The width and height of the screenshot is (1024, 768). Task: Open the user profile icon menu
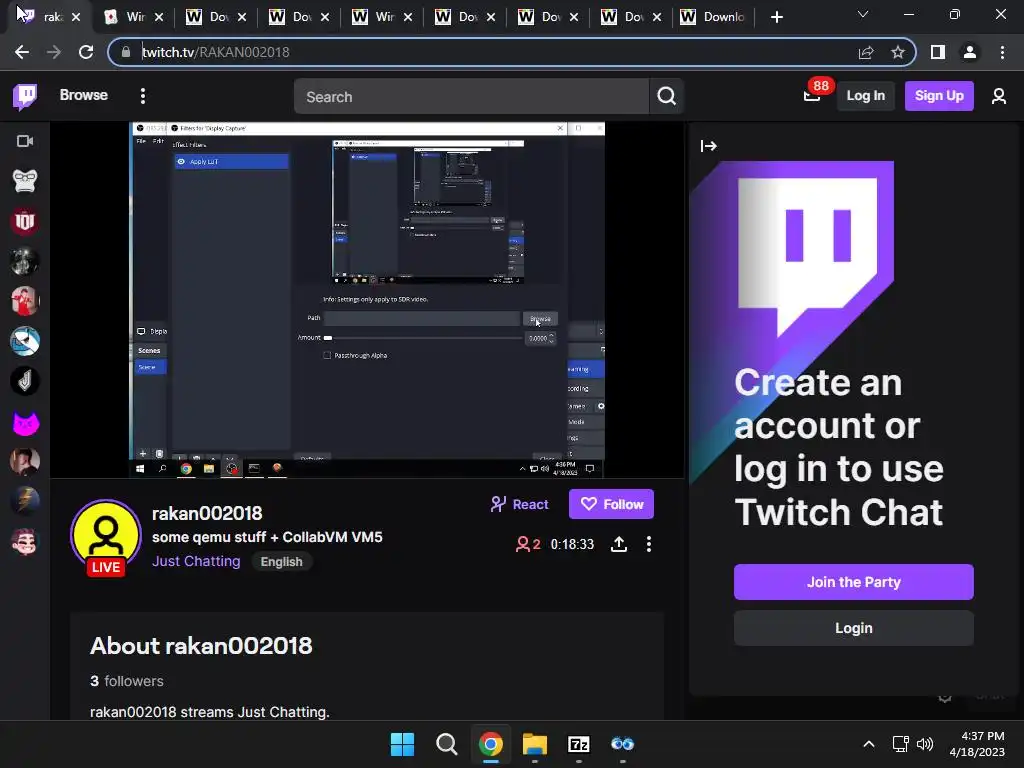click(x=998, y=97)
